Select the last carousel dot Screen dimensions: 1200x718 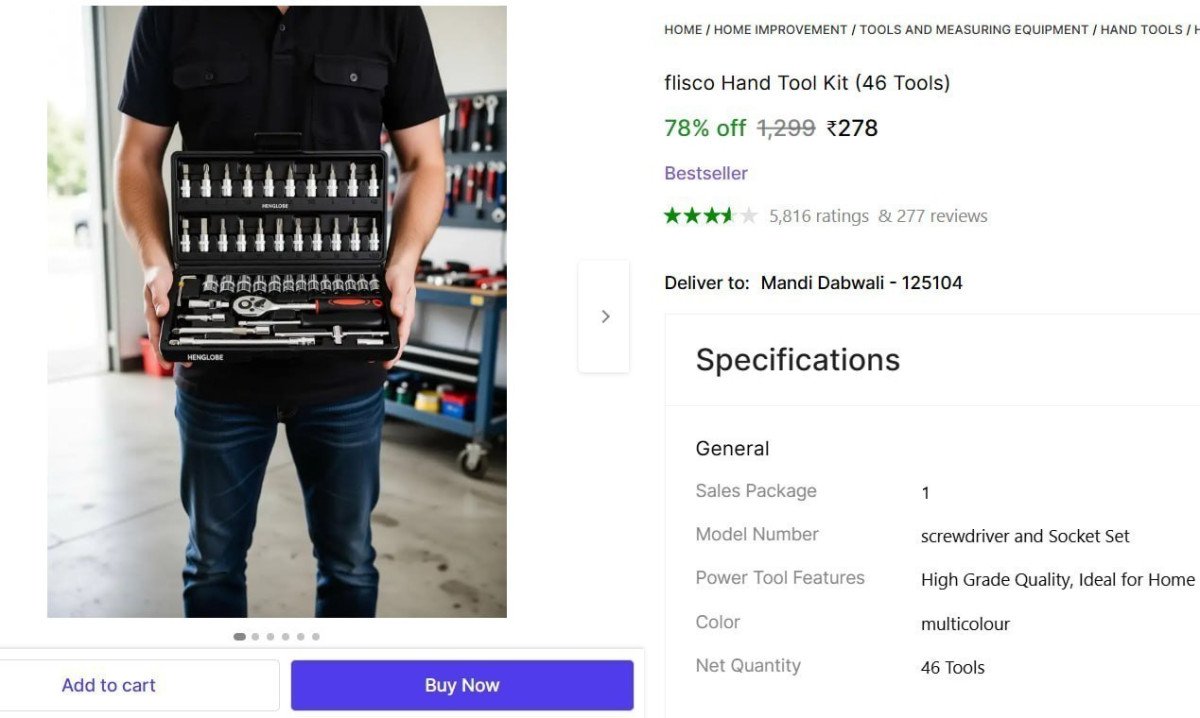tap(316, 636)
